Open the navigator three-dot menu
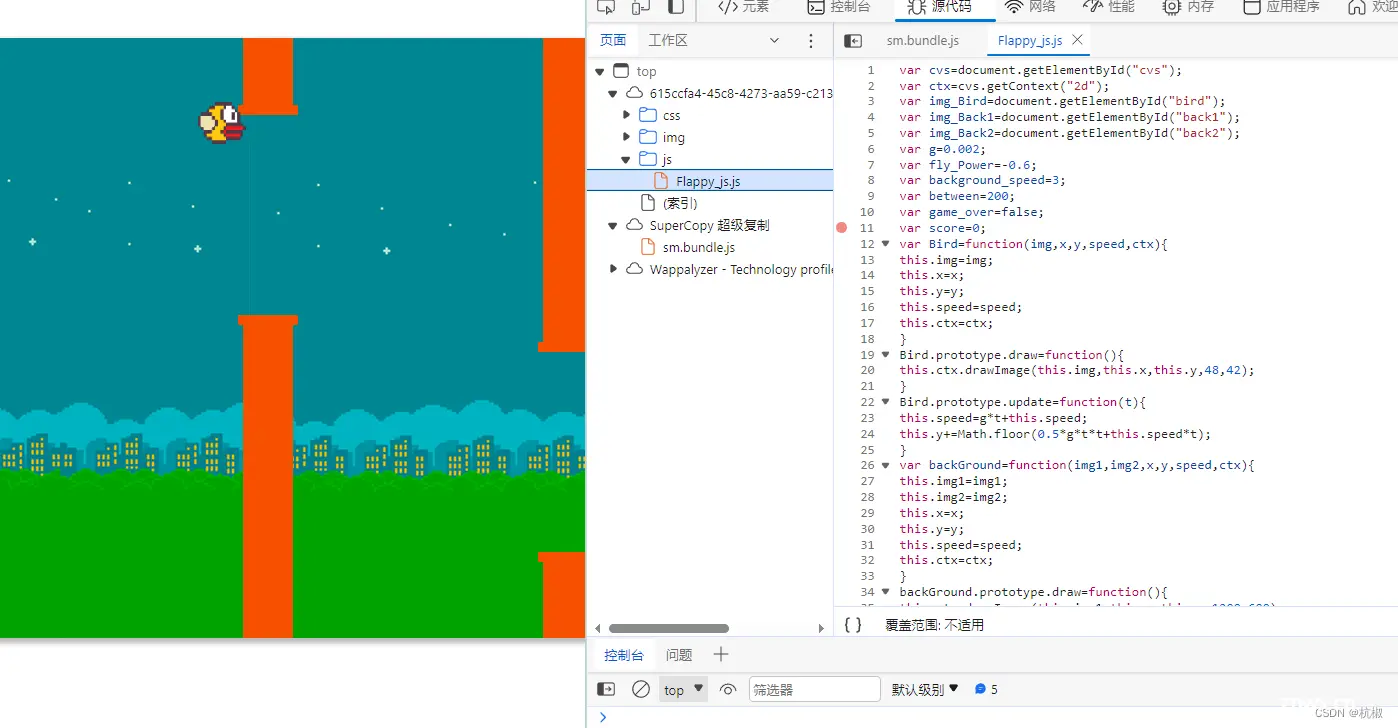This screenshot has width=1398, height=728. [811, 41]
